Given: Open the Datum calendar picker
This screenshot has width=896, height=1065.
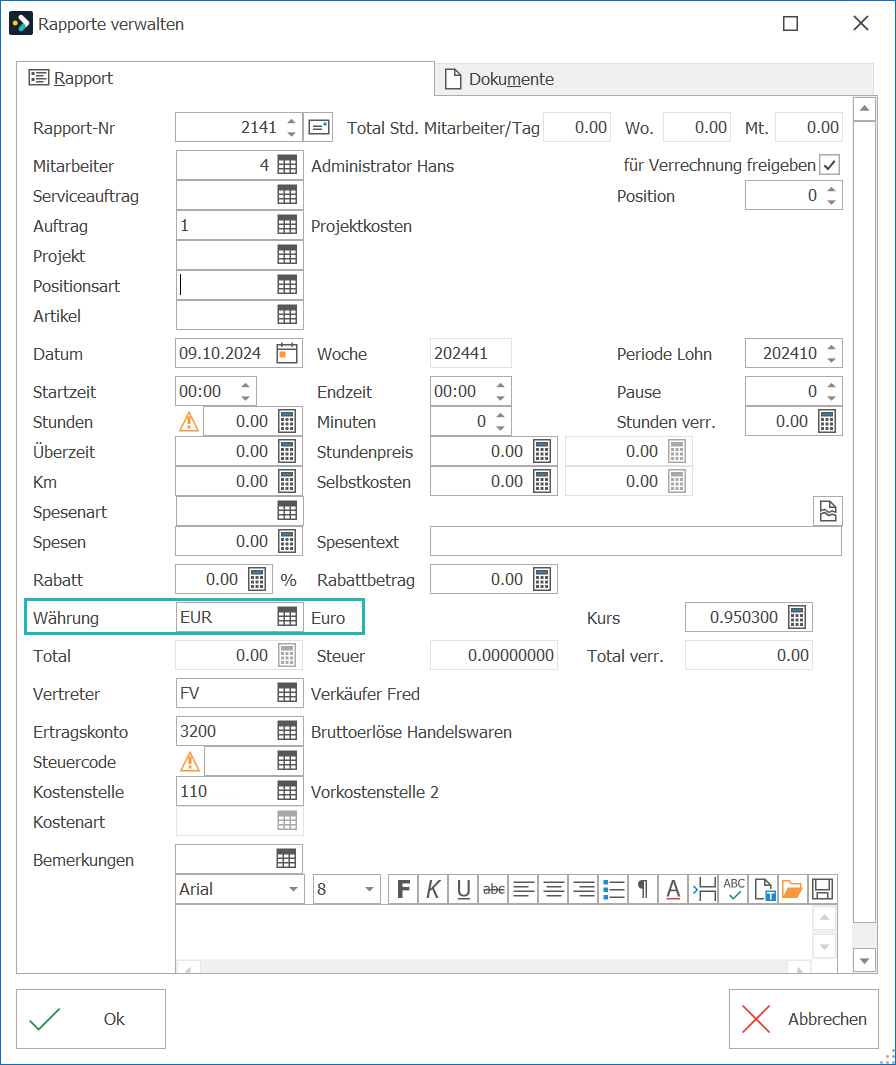Looking at the screenshot, I should tap(287, 353).
